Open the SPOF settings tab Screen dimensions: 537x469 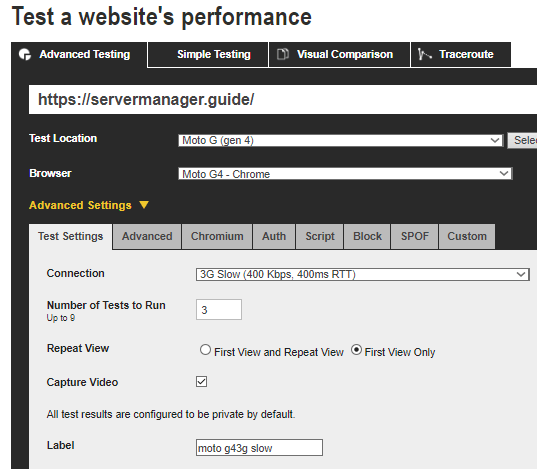pyautogui.click(x=414, y=236)
